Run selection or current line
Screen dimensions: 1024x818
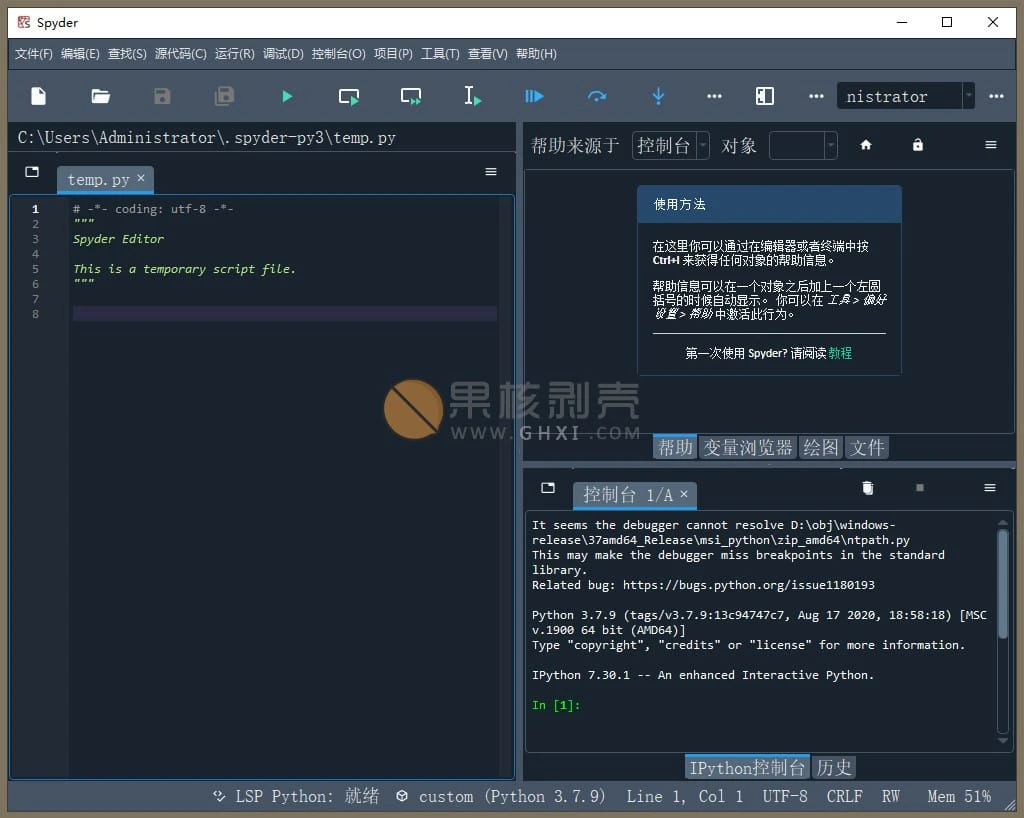coord(472,97)
